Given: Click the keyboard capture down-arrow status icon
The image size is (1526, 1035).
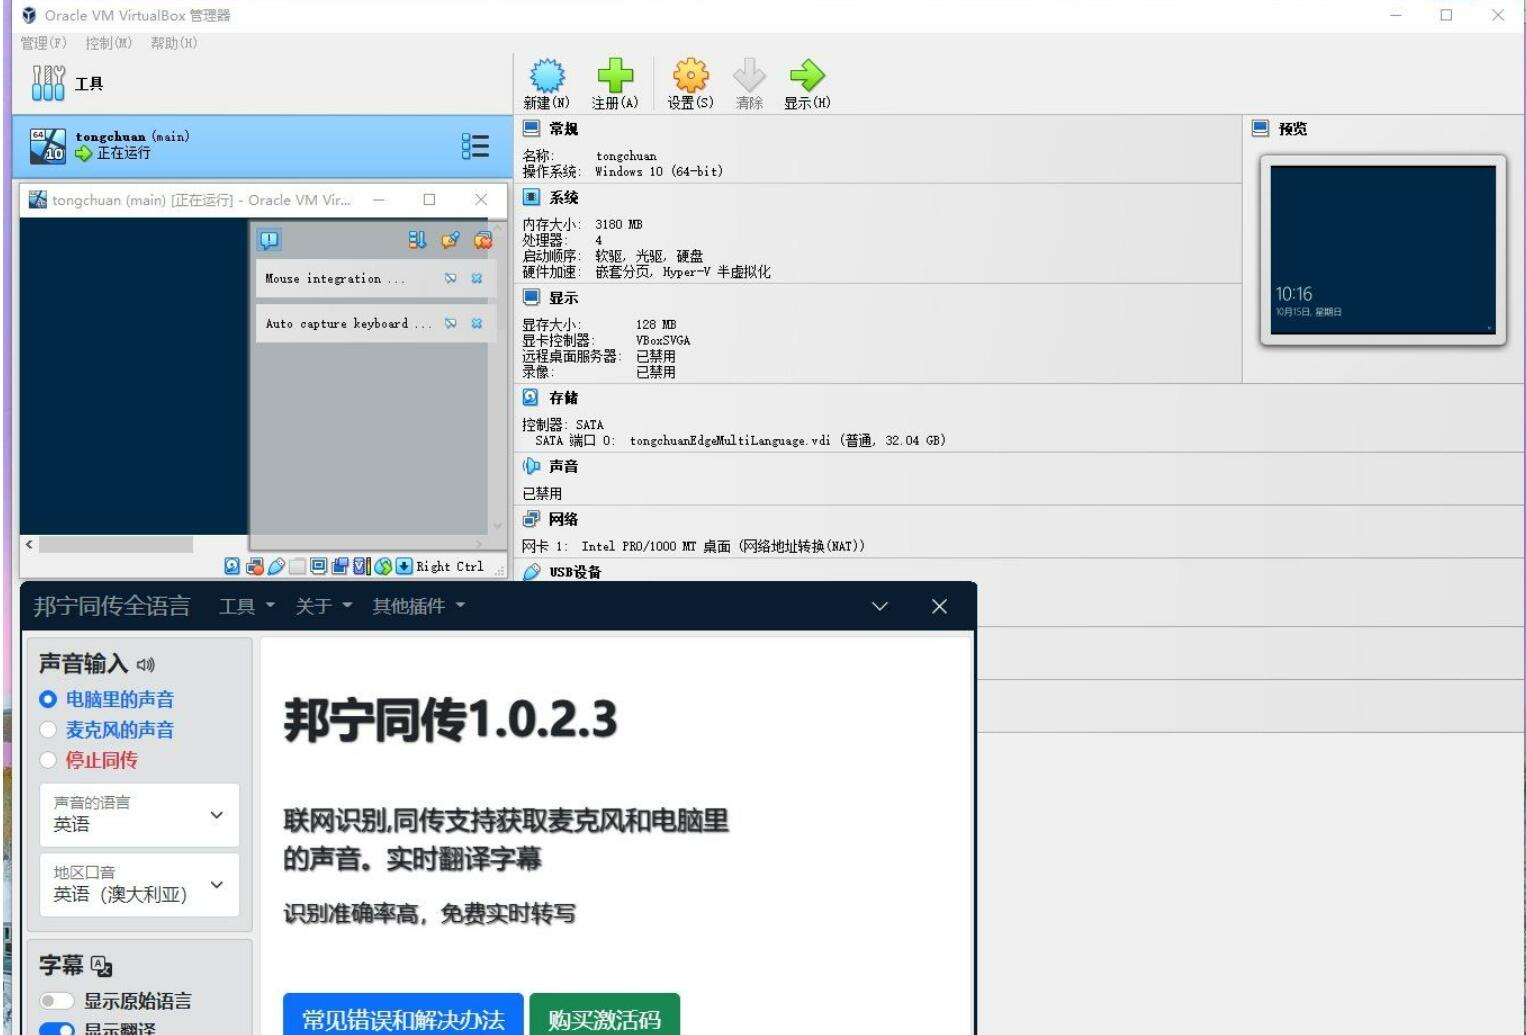Looking at the screenshot, I should pos(404,566).
